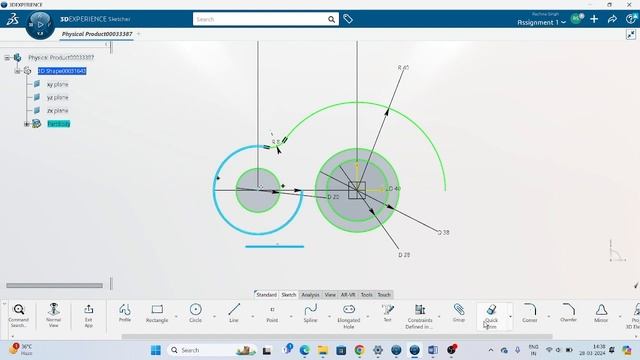This screenshot has height=360, width=640.
Task: Switch to the Touch tab
Action: click(384, 295)
